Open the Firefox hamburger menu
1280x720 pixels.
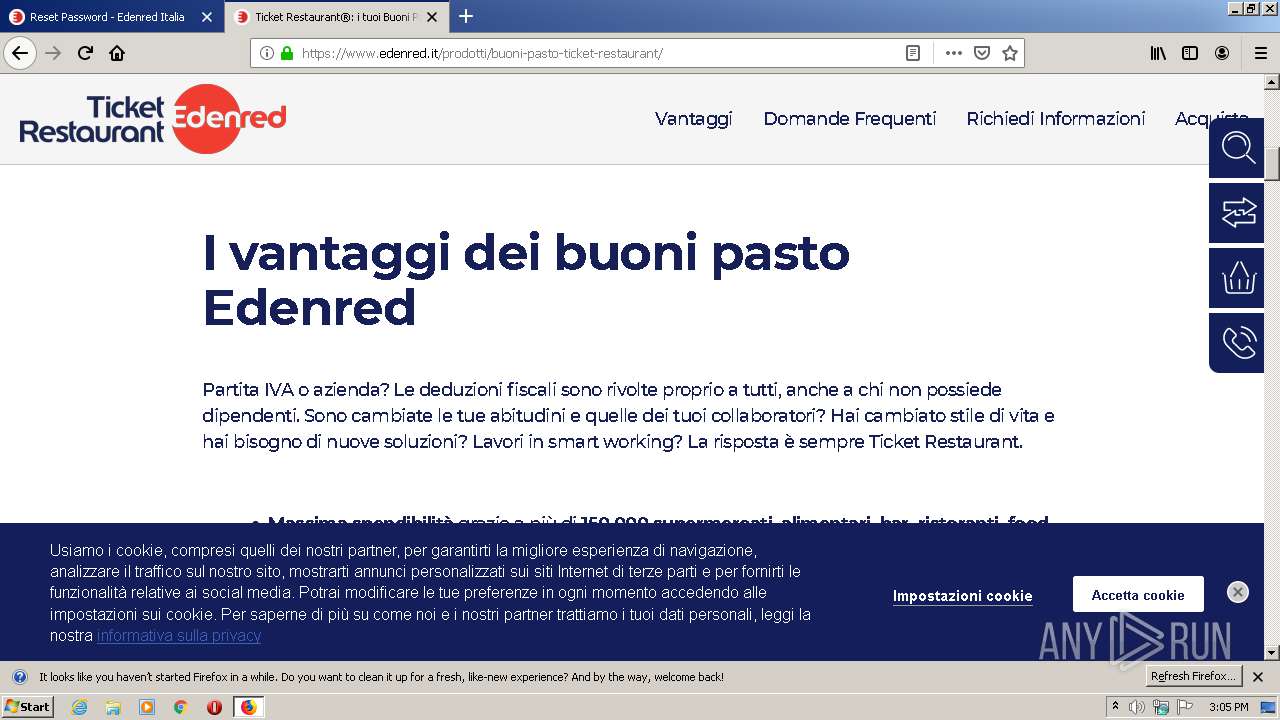tap(1260, 53)
